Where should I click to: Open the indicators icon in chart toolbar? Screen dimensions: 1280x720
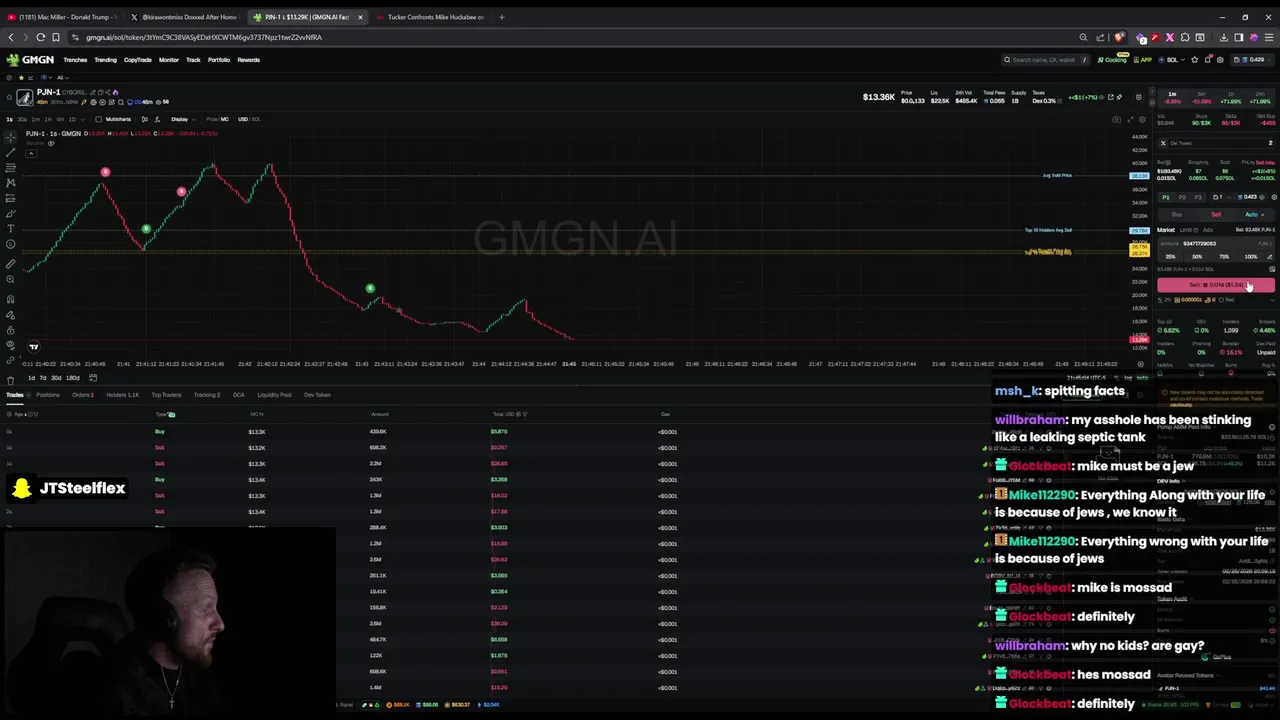tap(144, 119)
